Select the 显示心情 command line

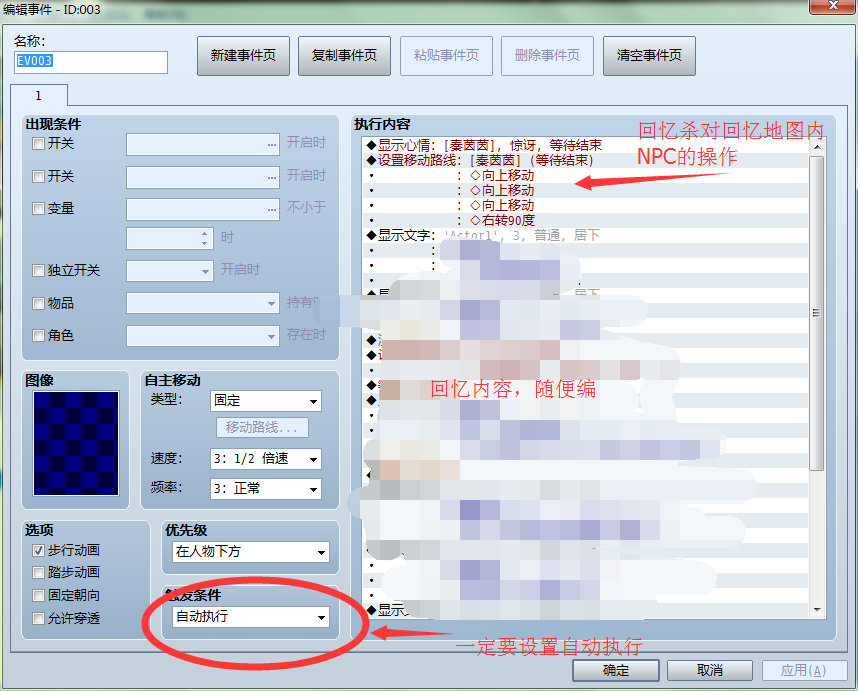pyautogui.click(x=585, y=145)
